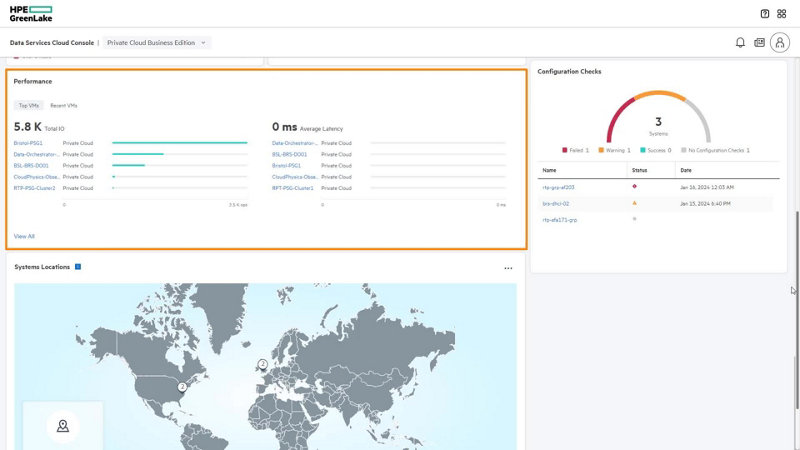The width and height of the screenshot is (800, 450).
Task: Open Data-Orchestrator under Total IO
Action: coord(36,155)
